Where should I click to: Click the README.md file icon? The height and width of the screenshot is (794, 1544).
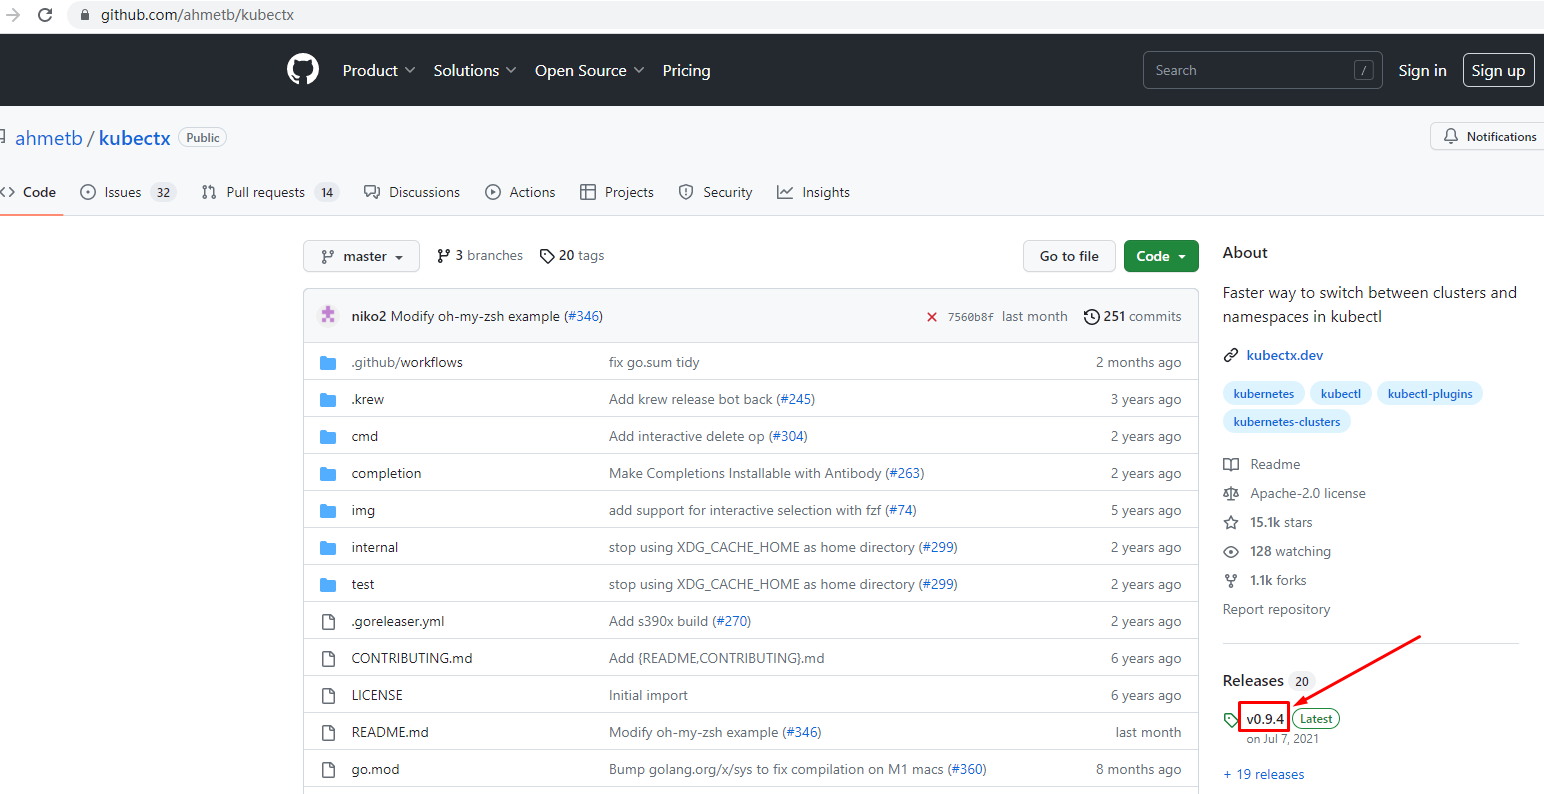point(328,732)
